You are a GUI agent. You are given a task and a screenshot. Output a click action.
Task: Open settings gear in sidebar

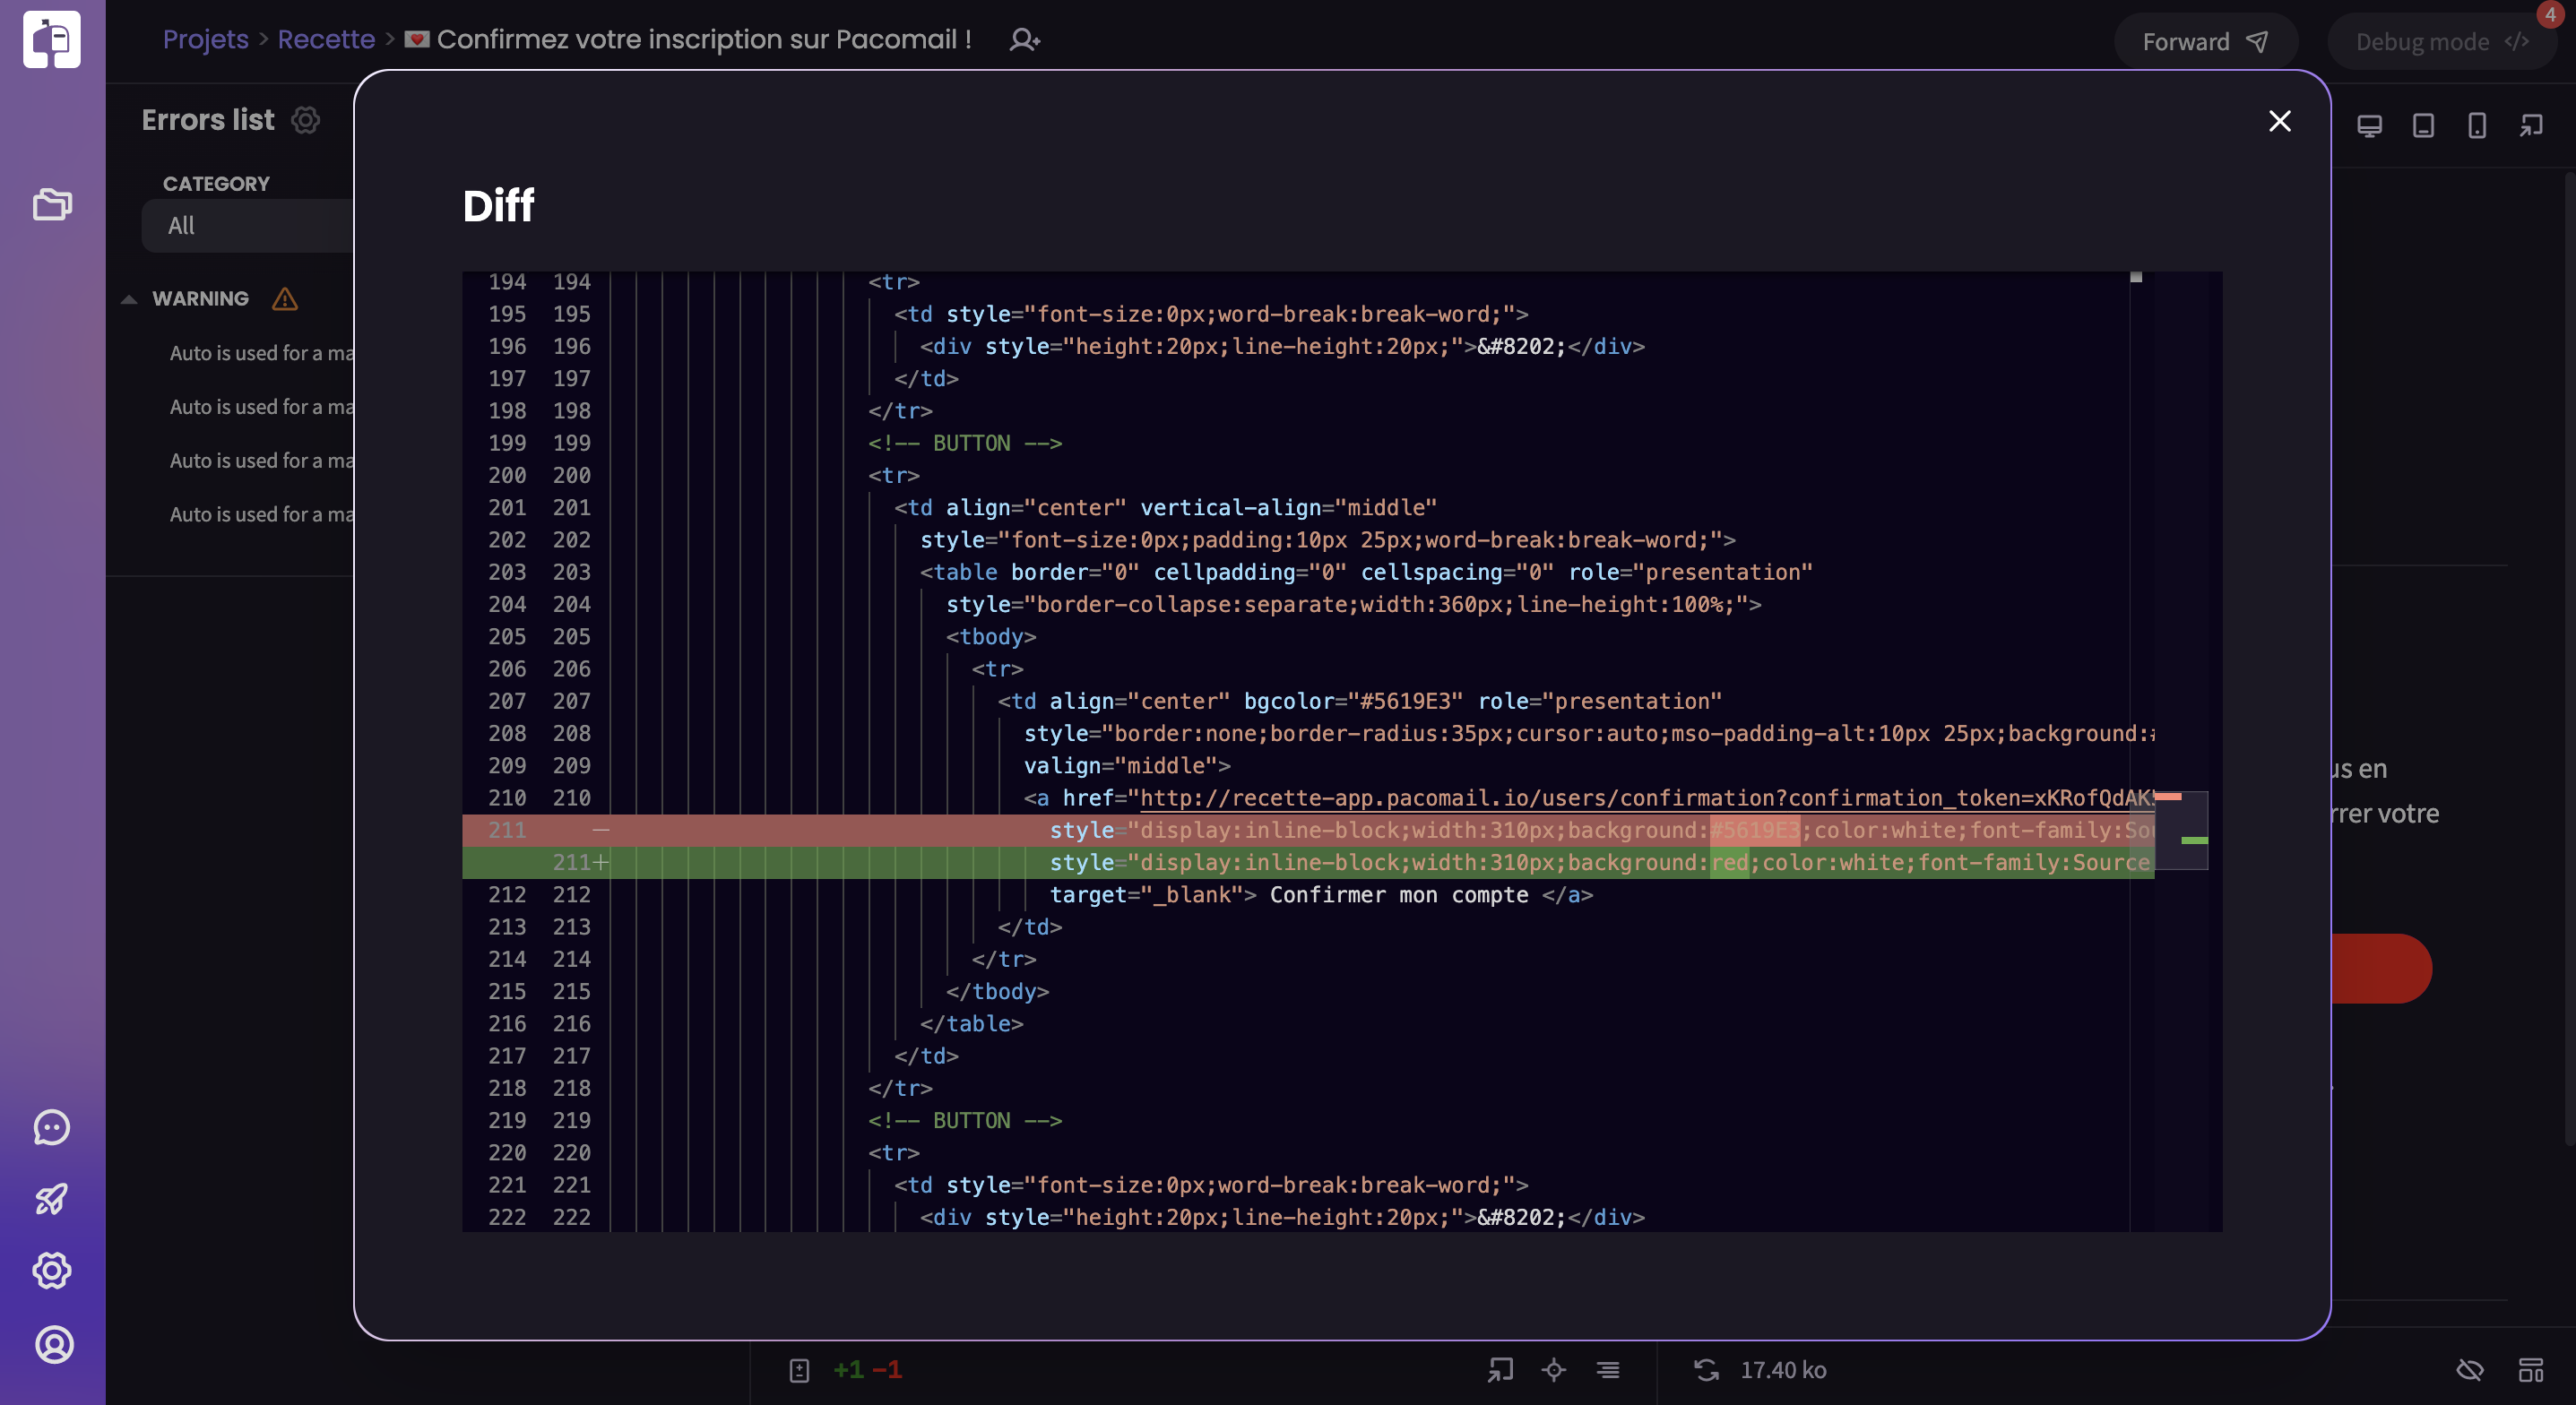[52, 1271]
